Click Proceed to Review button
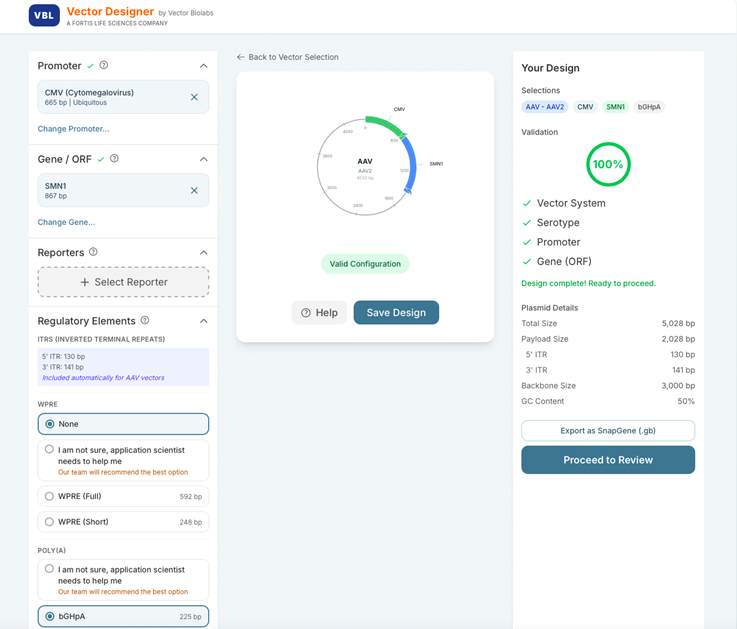The image size is (737, 629). [x=608, y=460]
